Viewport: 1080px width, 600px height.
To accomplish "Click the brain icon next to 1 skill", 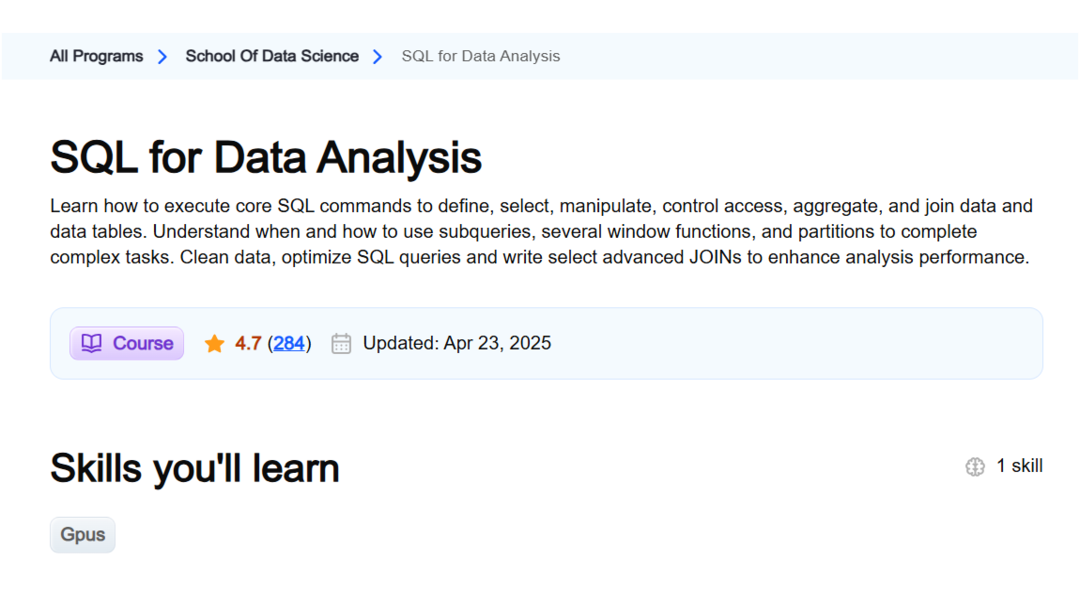I will tap(975, 467).
